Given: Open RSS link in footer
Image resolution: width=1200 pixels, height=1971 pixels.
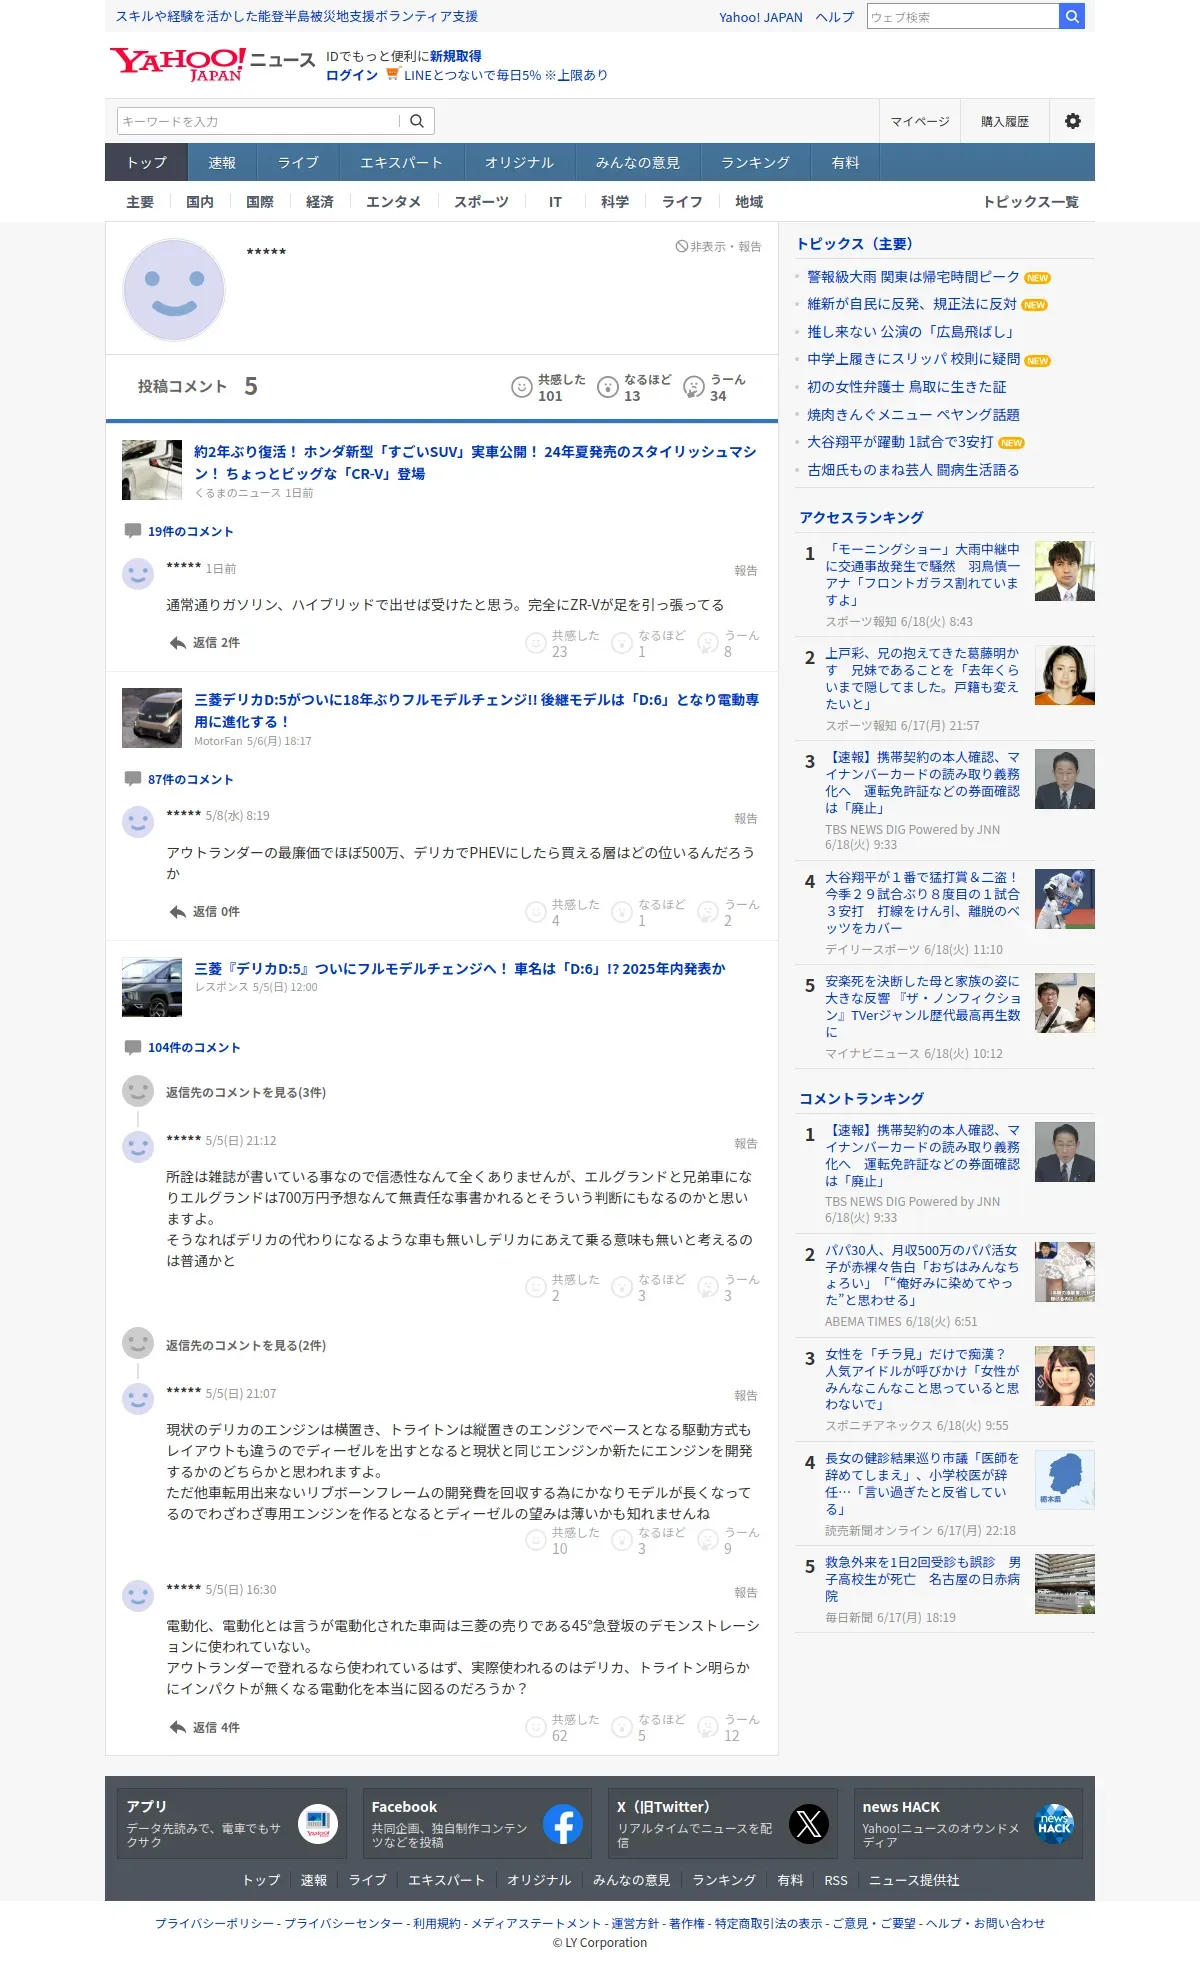Looking at the screenshot, I should [x=836, y=1880].
